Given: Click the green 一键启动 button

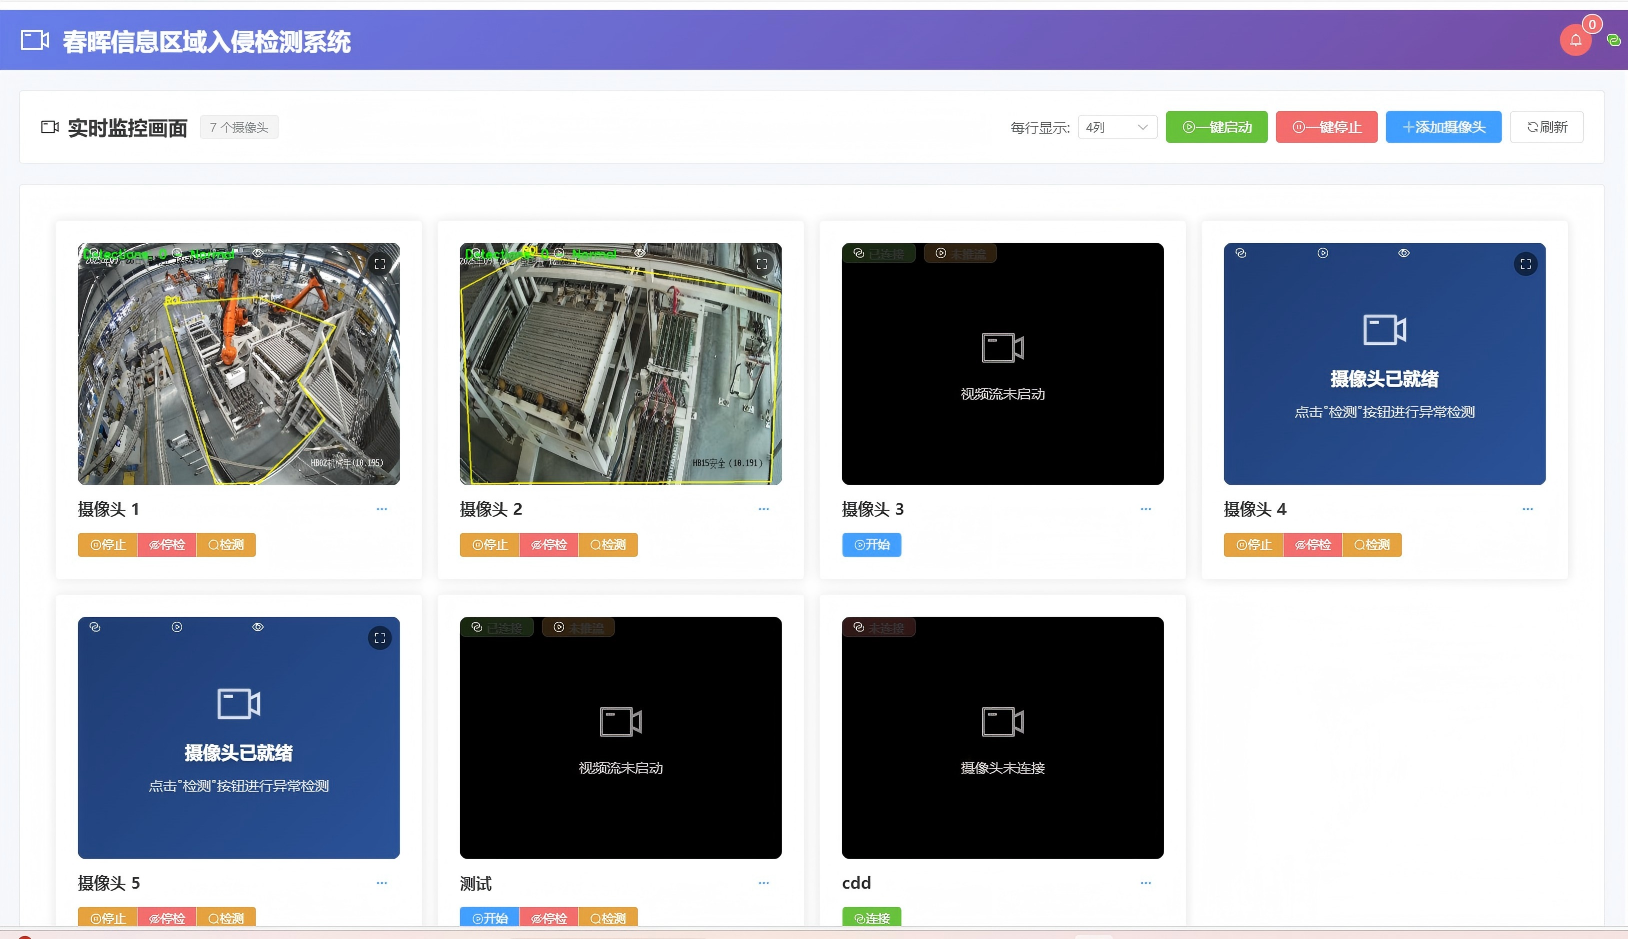Looking at the screenshot, I should (1216, 127).
